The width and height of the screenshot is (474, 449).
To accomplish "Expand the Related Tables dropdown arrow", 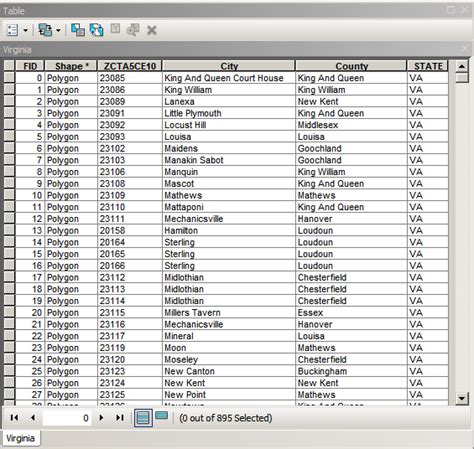I will (x=58, y=31).
